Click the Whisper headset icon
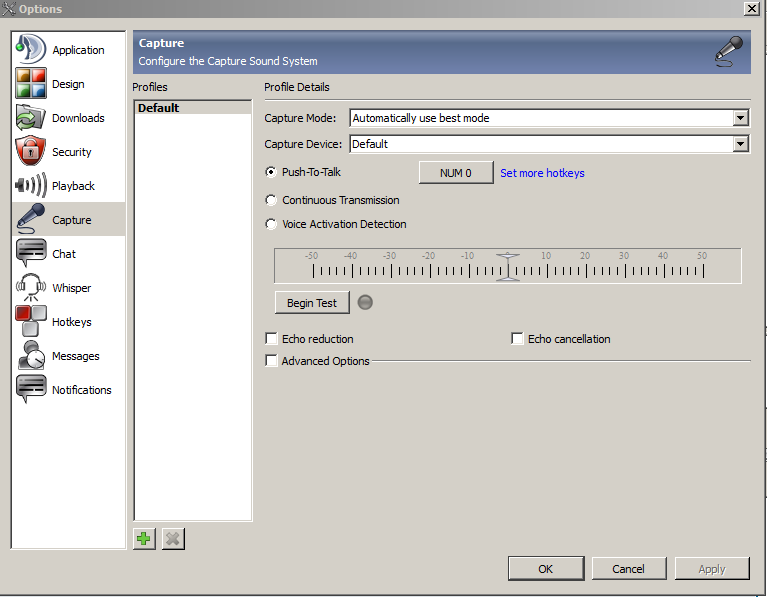The width and height of the screenshot is (767, 597). [x=31, y=287]
